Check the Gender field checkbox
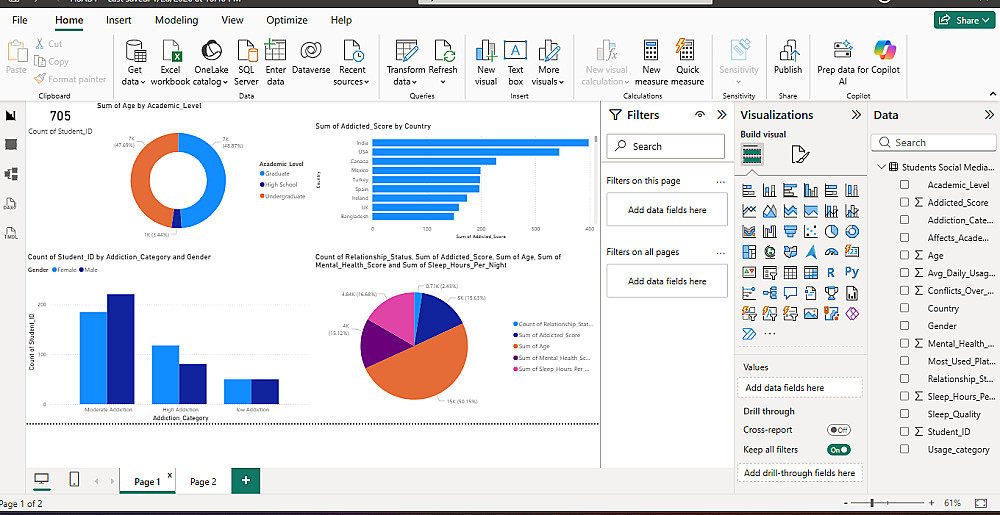The width and height of the screenshot is (1000, 515). (904, 326)
